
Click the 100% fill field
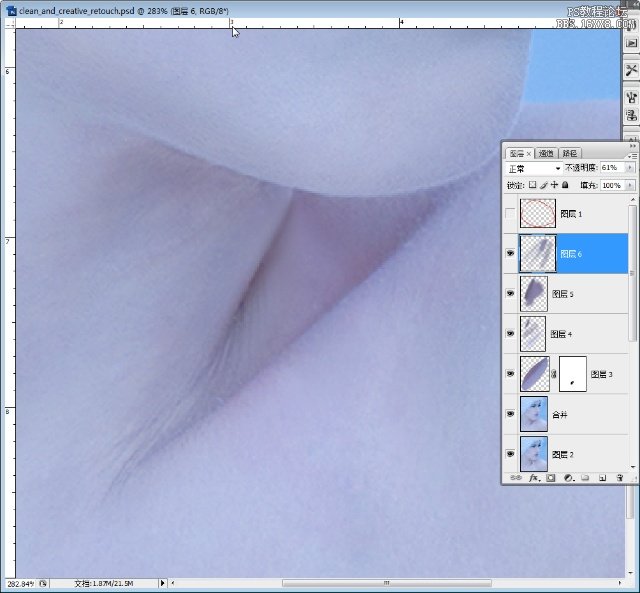pos(613,185)
